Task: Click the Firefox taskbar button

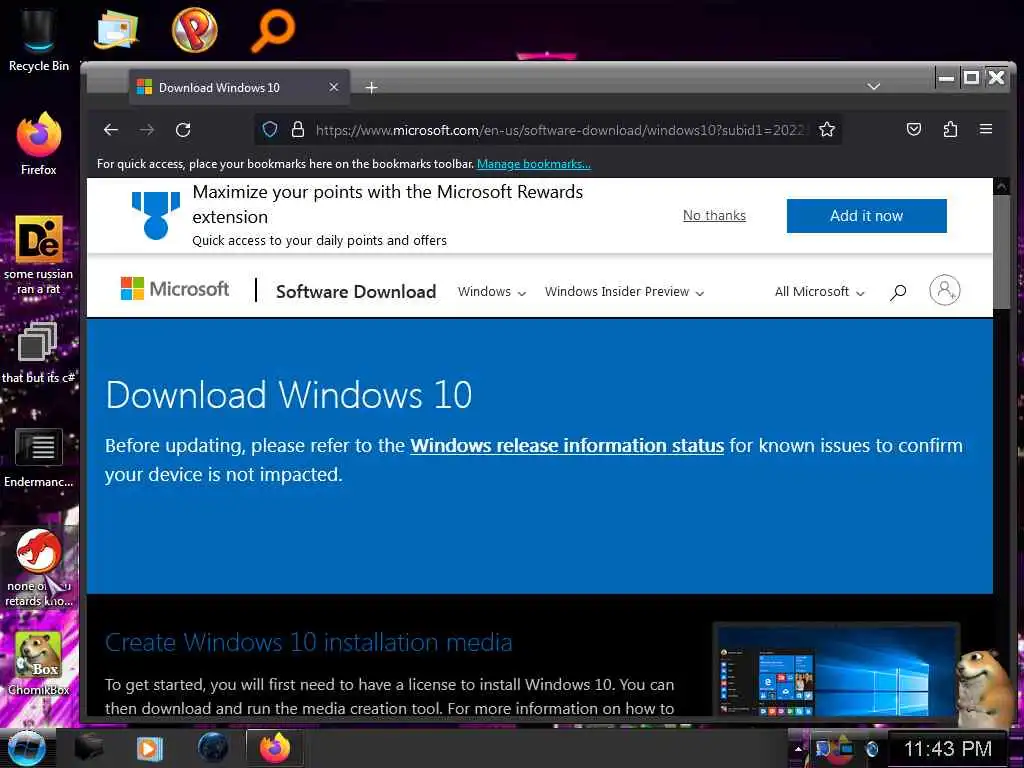Action: pyautogui.click(x=274, y=748)
